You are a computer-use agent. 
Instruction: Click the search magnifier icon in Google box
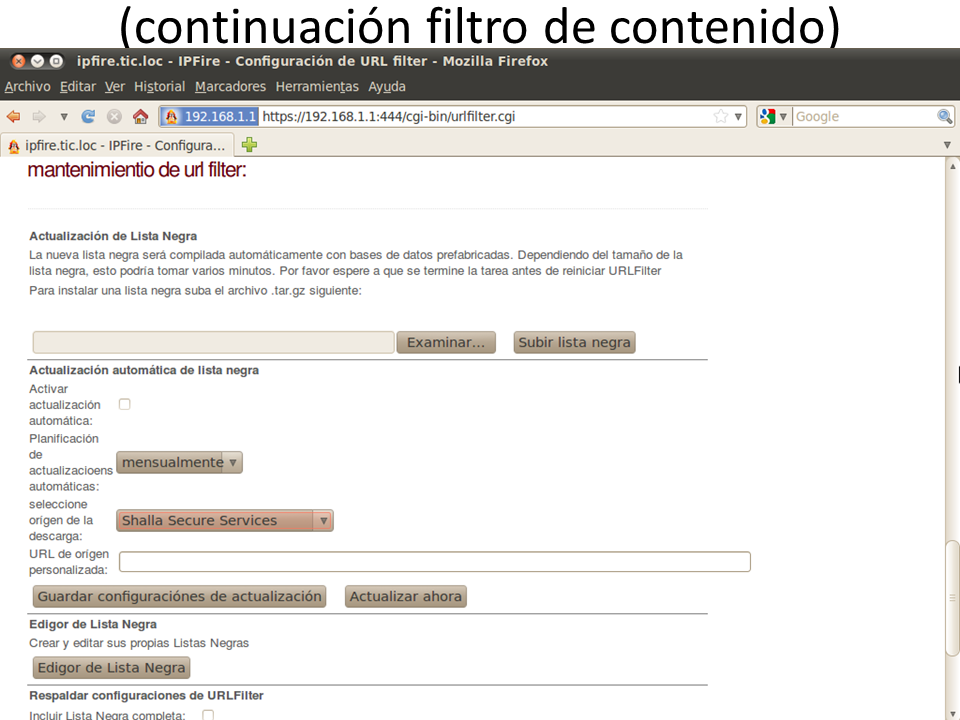(x=944, y=116)
